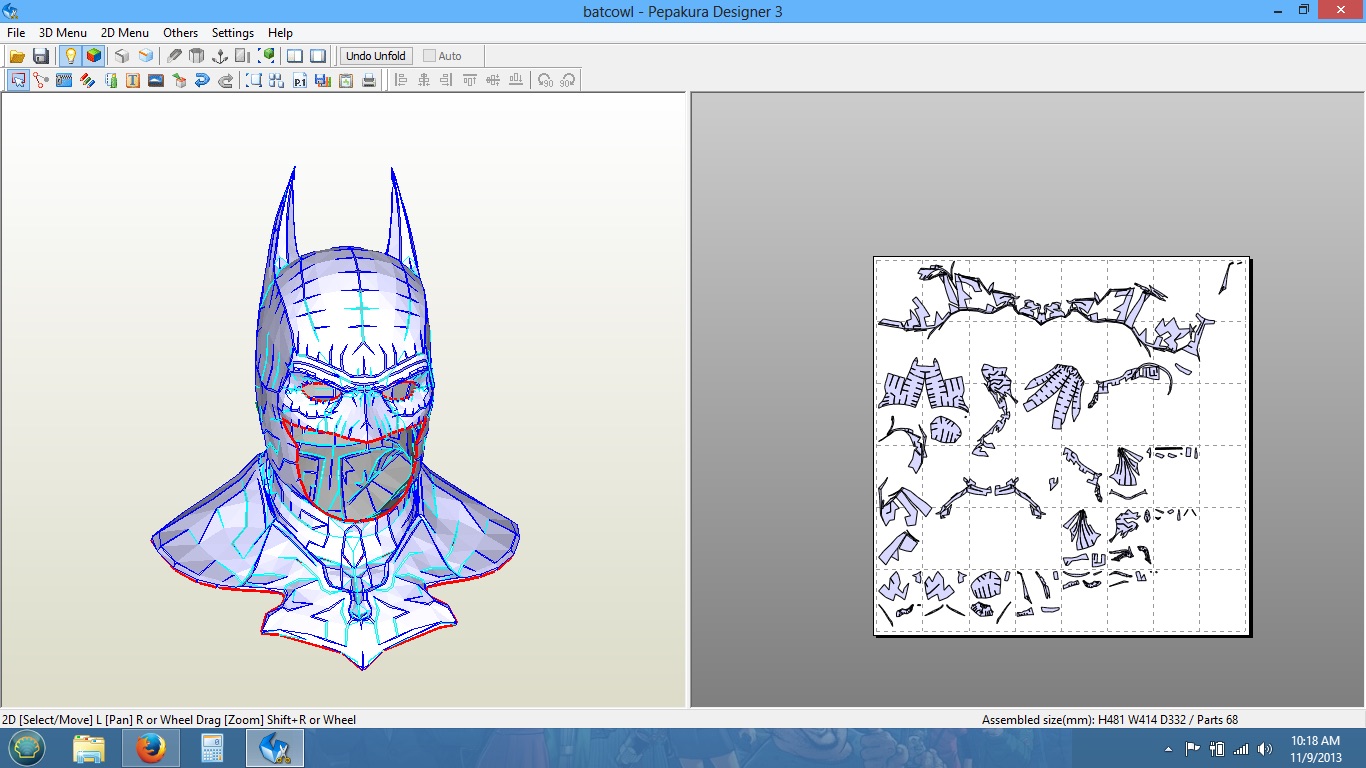Switch to the two-pane split view icon

pos(295,56)
